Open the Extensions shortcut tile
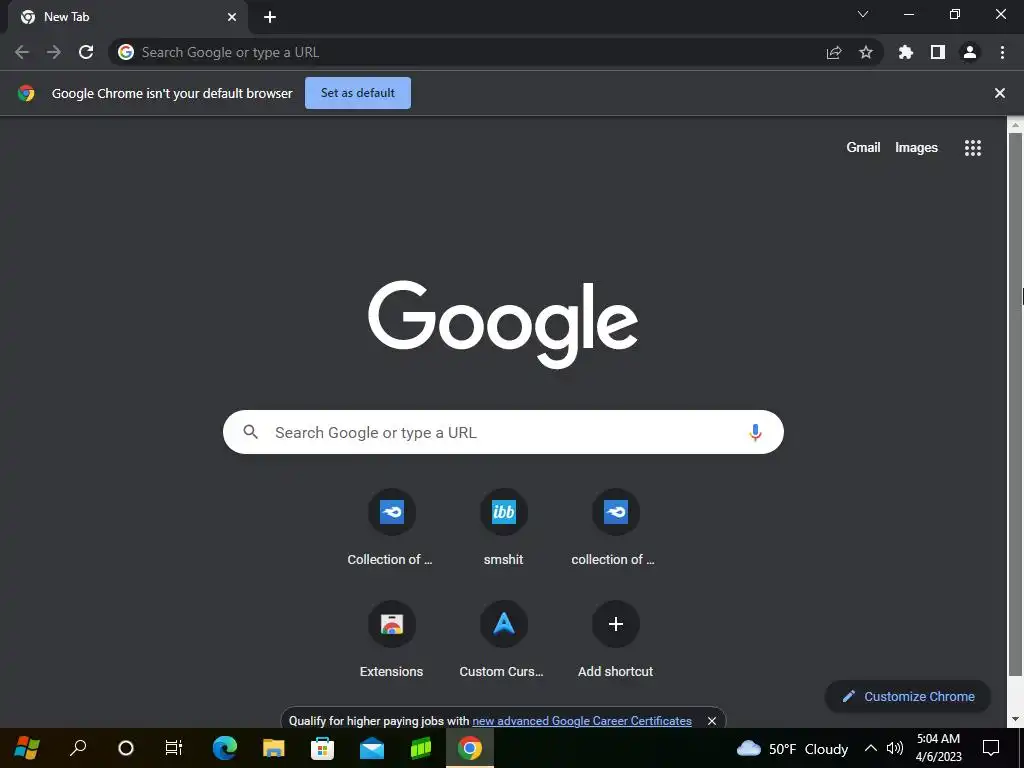 tap(391, 640)
